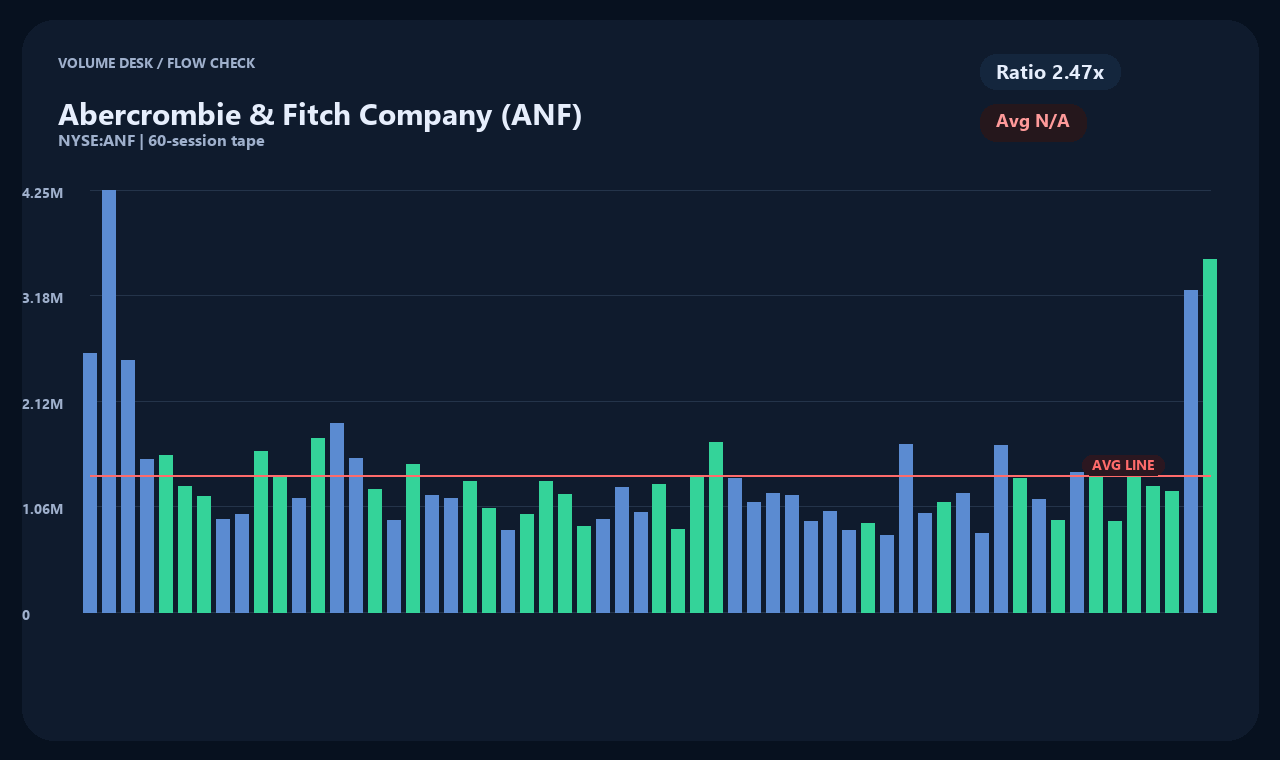Select the last green volume bar
This screenshot has width=1280, height=760.
point(1210,436)
